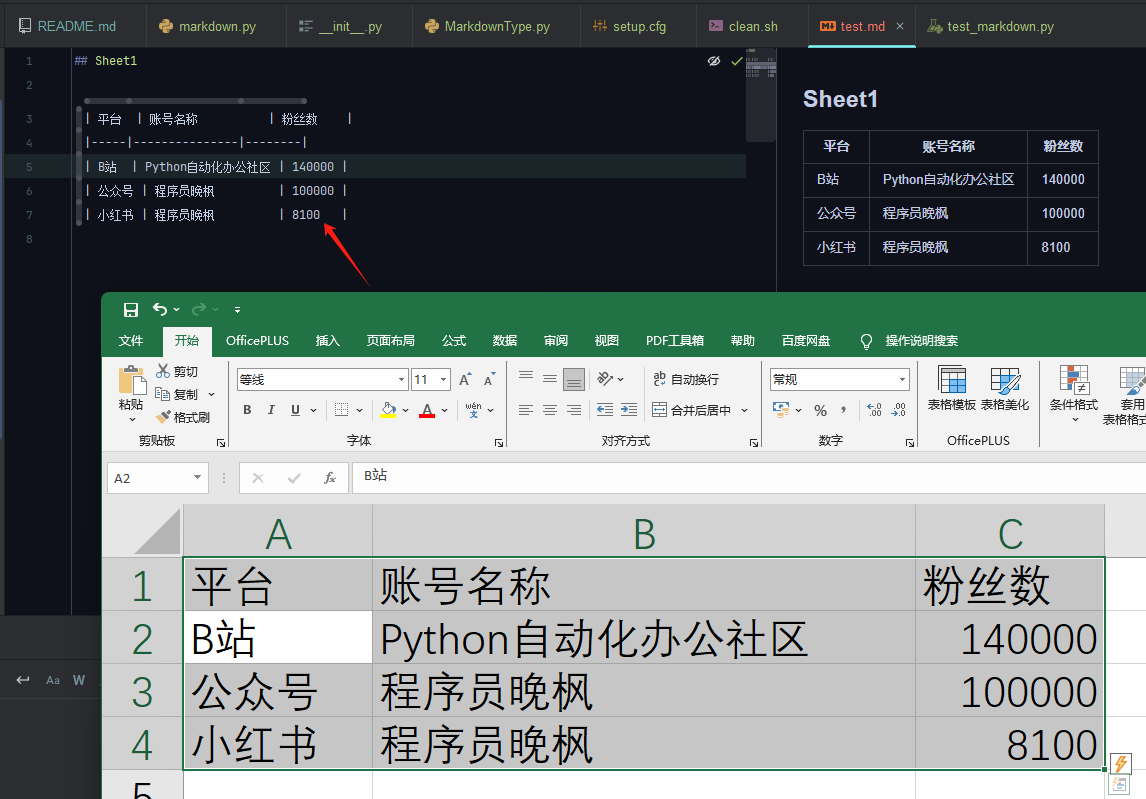Image resolution: width=1146 pixels, height=799 pixels.
Task: Open 表格美化 table beautify tool
Action: (x=1005, y=388)
